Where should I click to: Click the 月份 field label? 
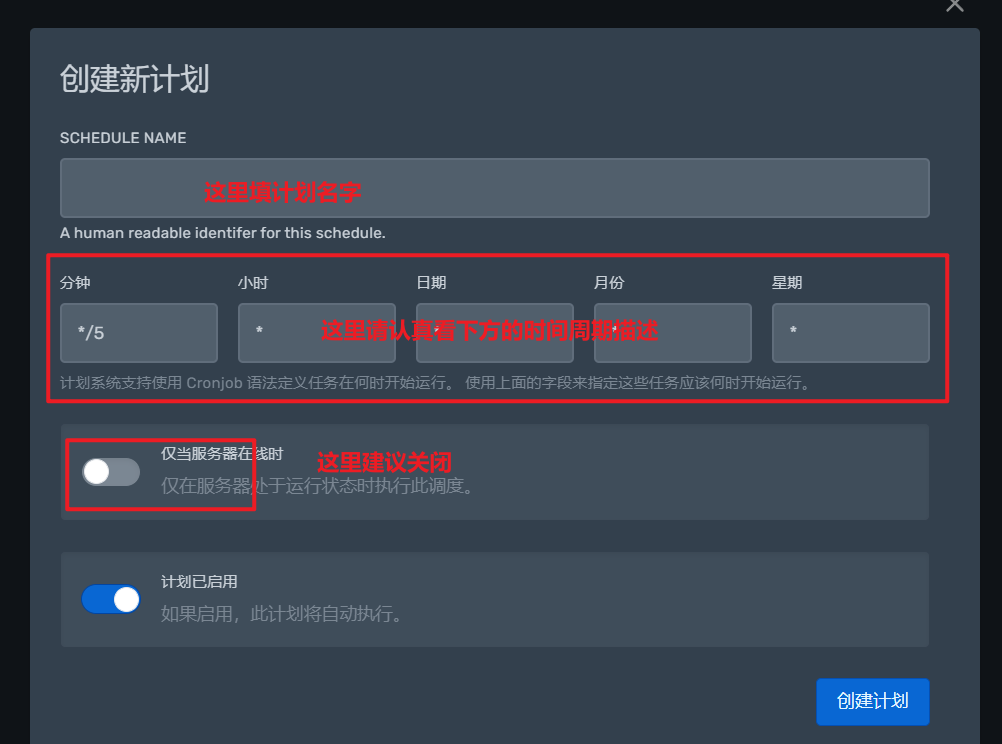[609, 283]
